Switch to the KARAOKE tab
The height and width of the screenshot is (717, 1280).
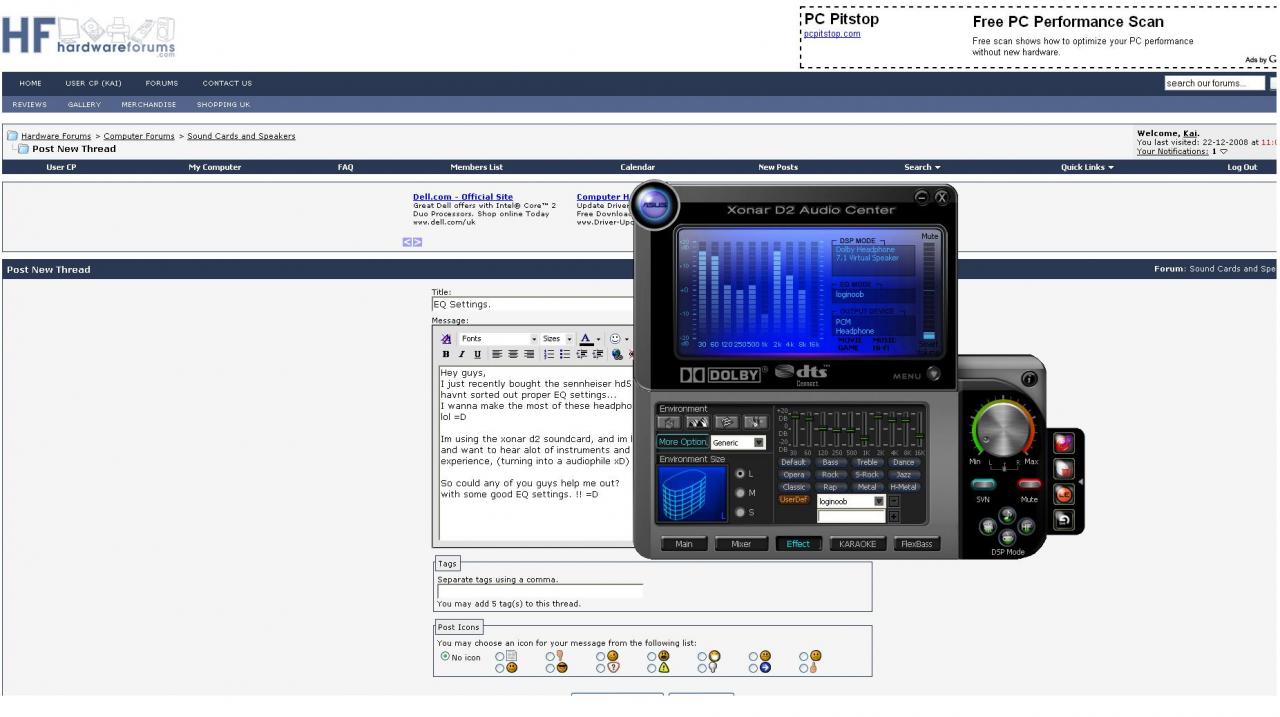857,544
